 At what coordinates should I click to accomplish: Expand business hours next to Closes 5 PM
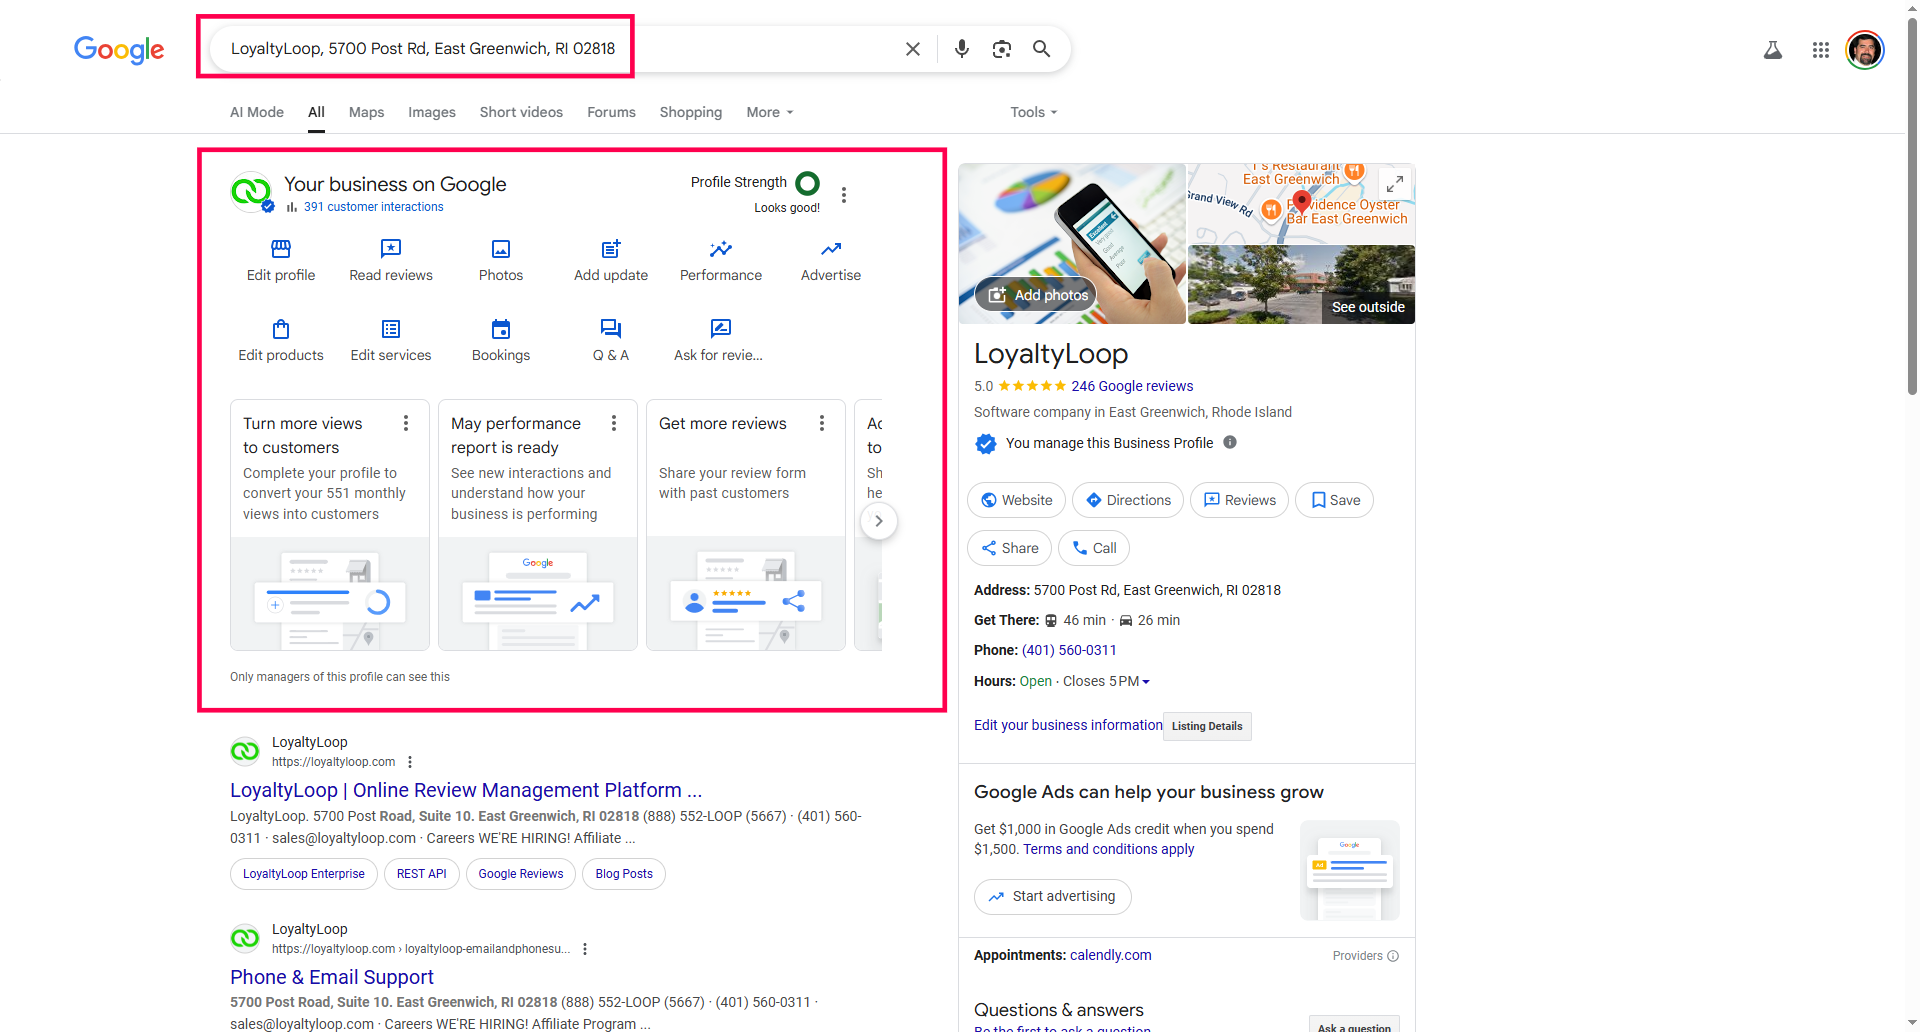point(1146,682)
